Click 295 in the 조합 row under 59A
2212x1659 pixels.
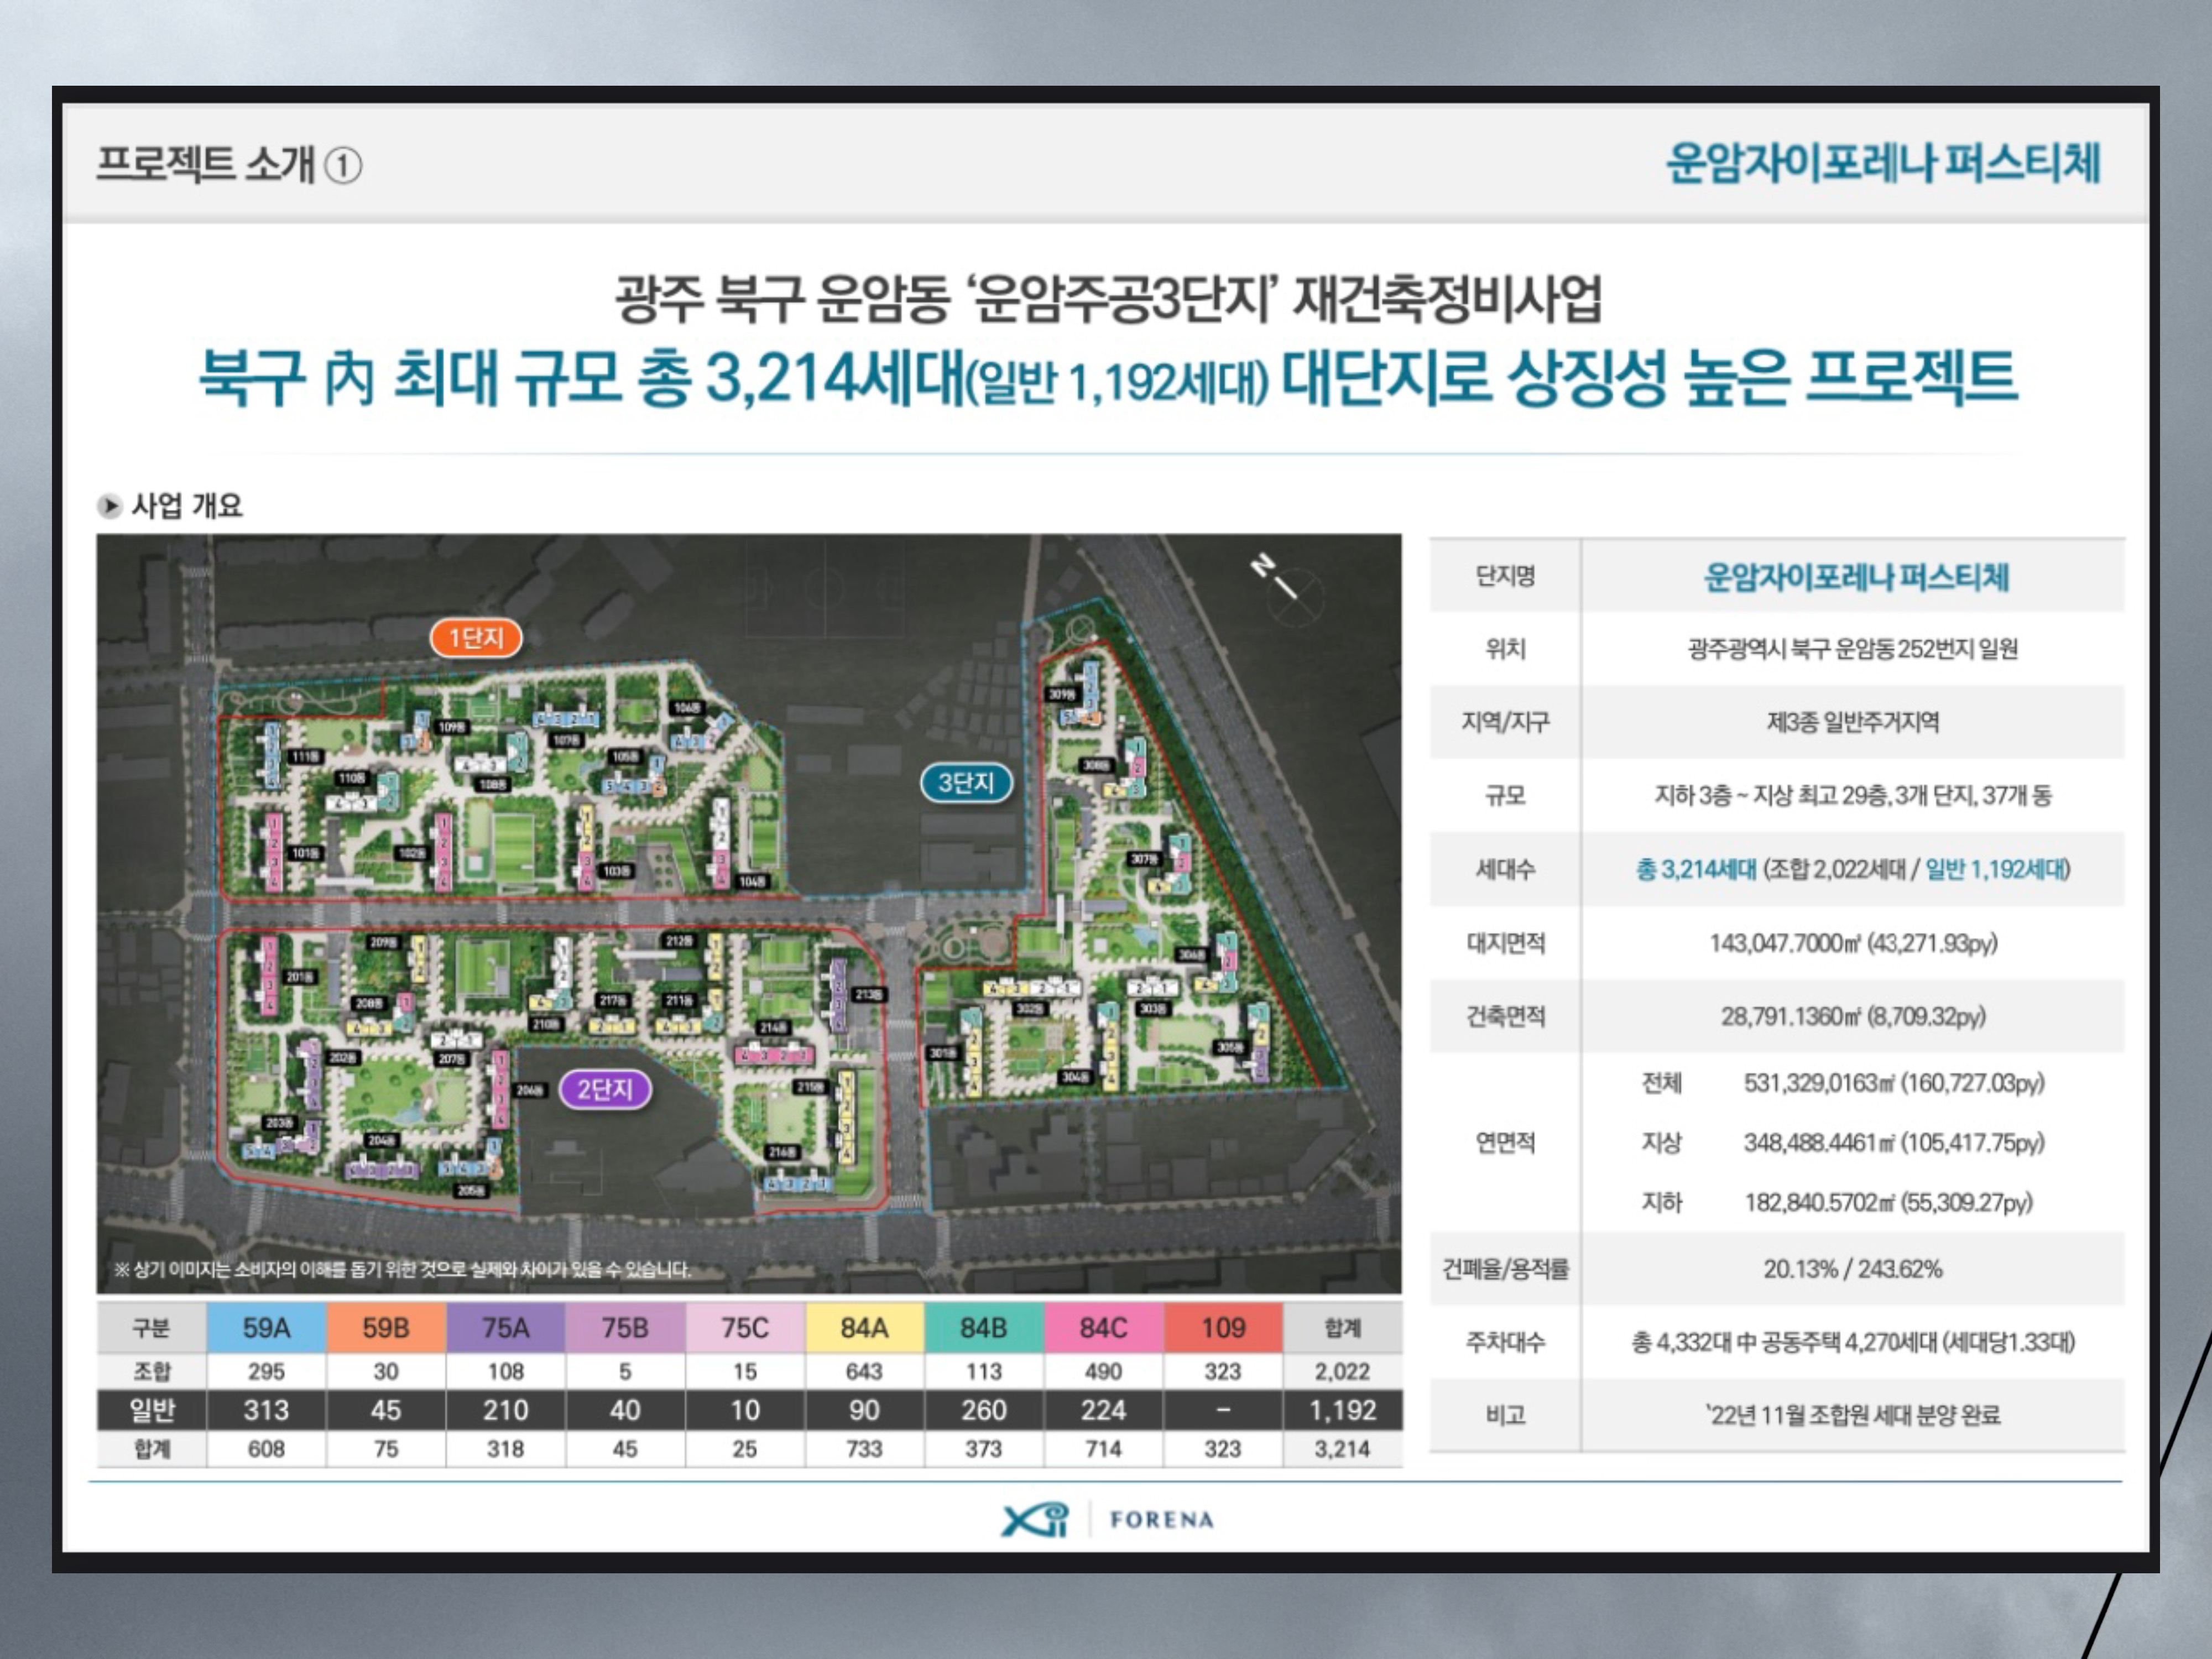(266, 1371)
